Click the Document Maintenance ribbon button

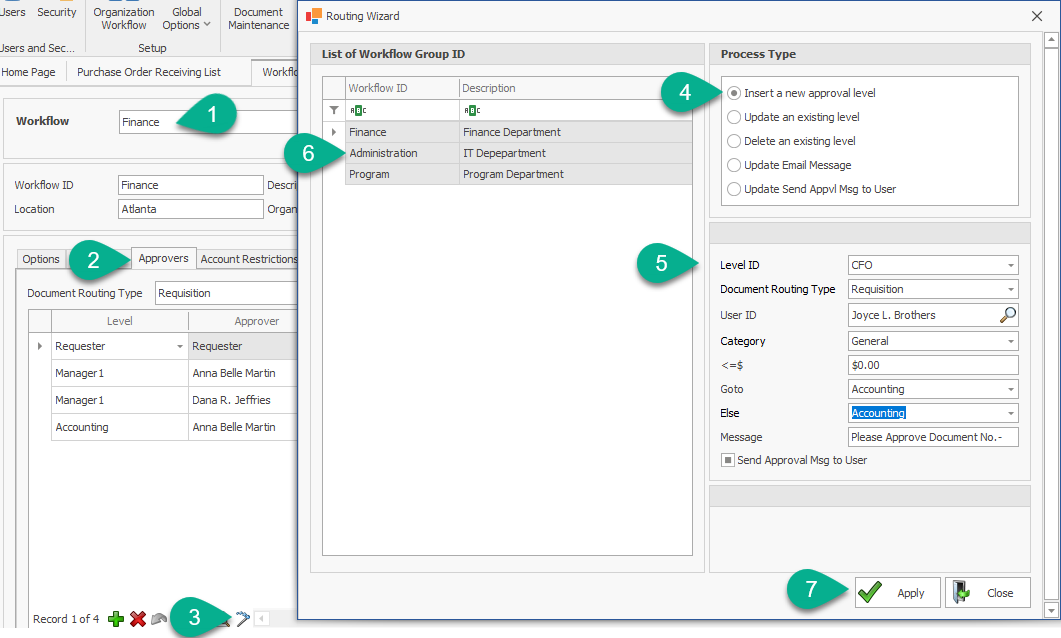pyautogui.click(x=258, y=18)
